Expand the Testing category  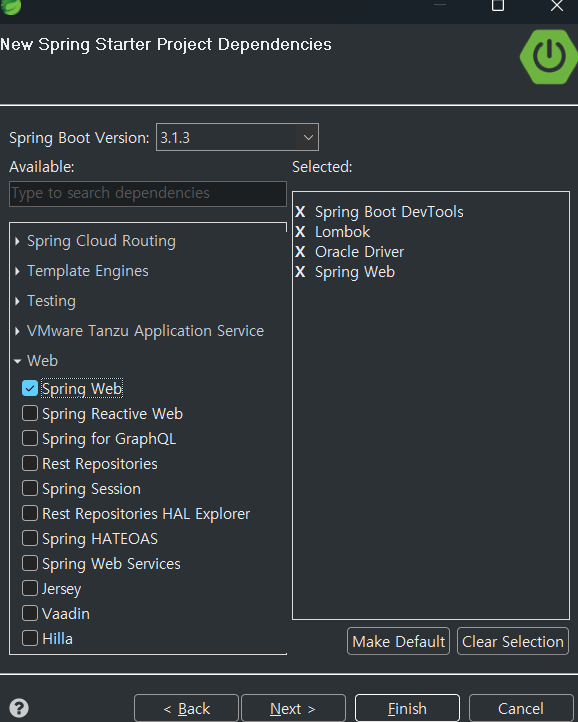pyautogui.click(x=18, y=301)
